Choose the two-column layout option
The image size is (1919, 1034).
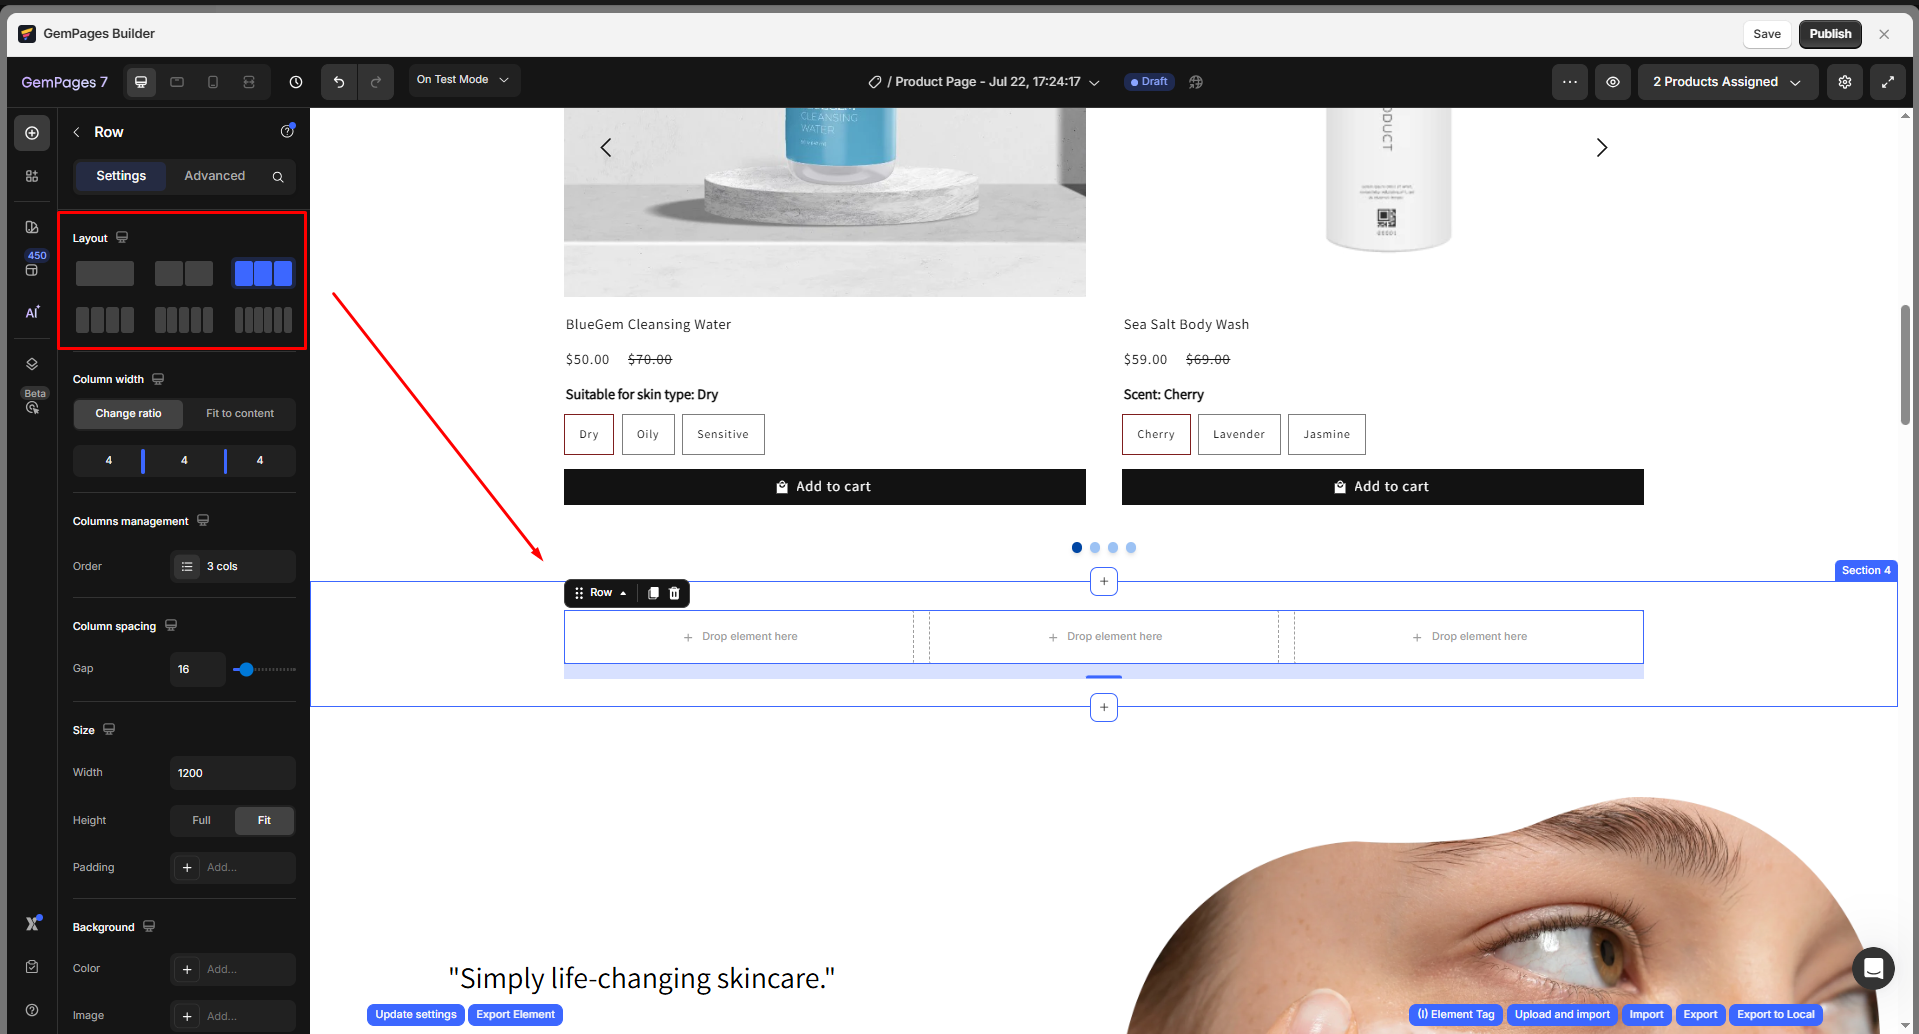pyautogui.click(x=184, y=274)
